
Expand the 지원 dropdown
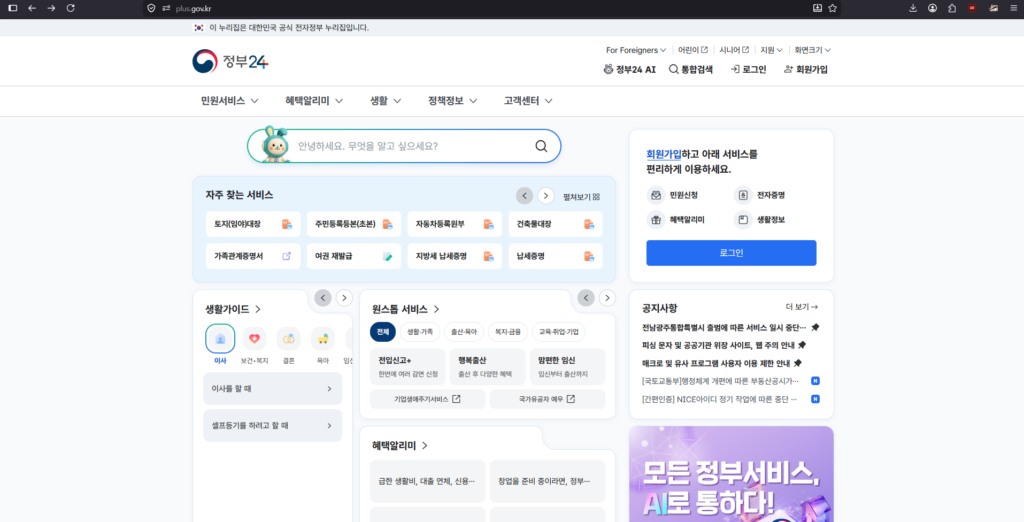coord(771,50)
